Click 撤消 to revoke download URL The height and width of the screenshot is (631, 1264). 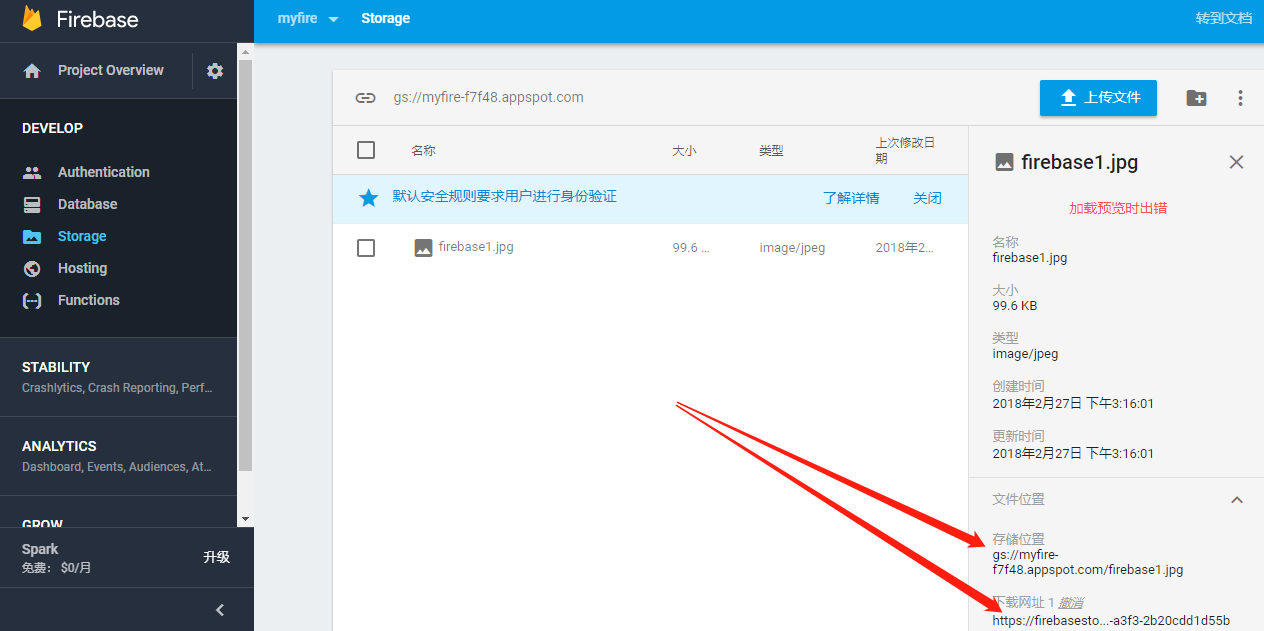[x=1071, y=603]
